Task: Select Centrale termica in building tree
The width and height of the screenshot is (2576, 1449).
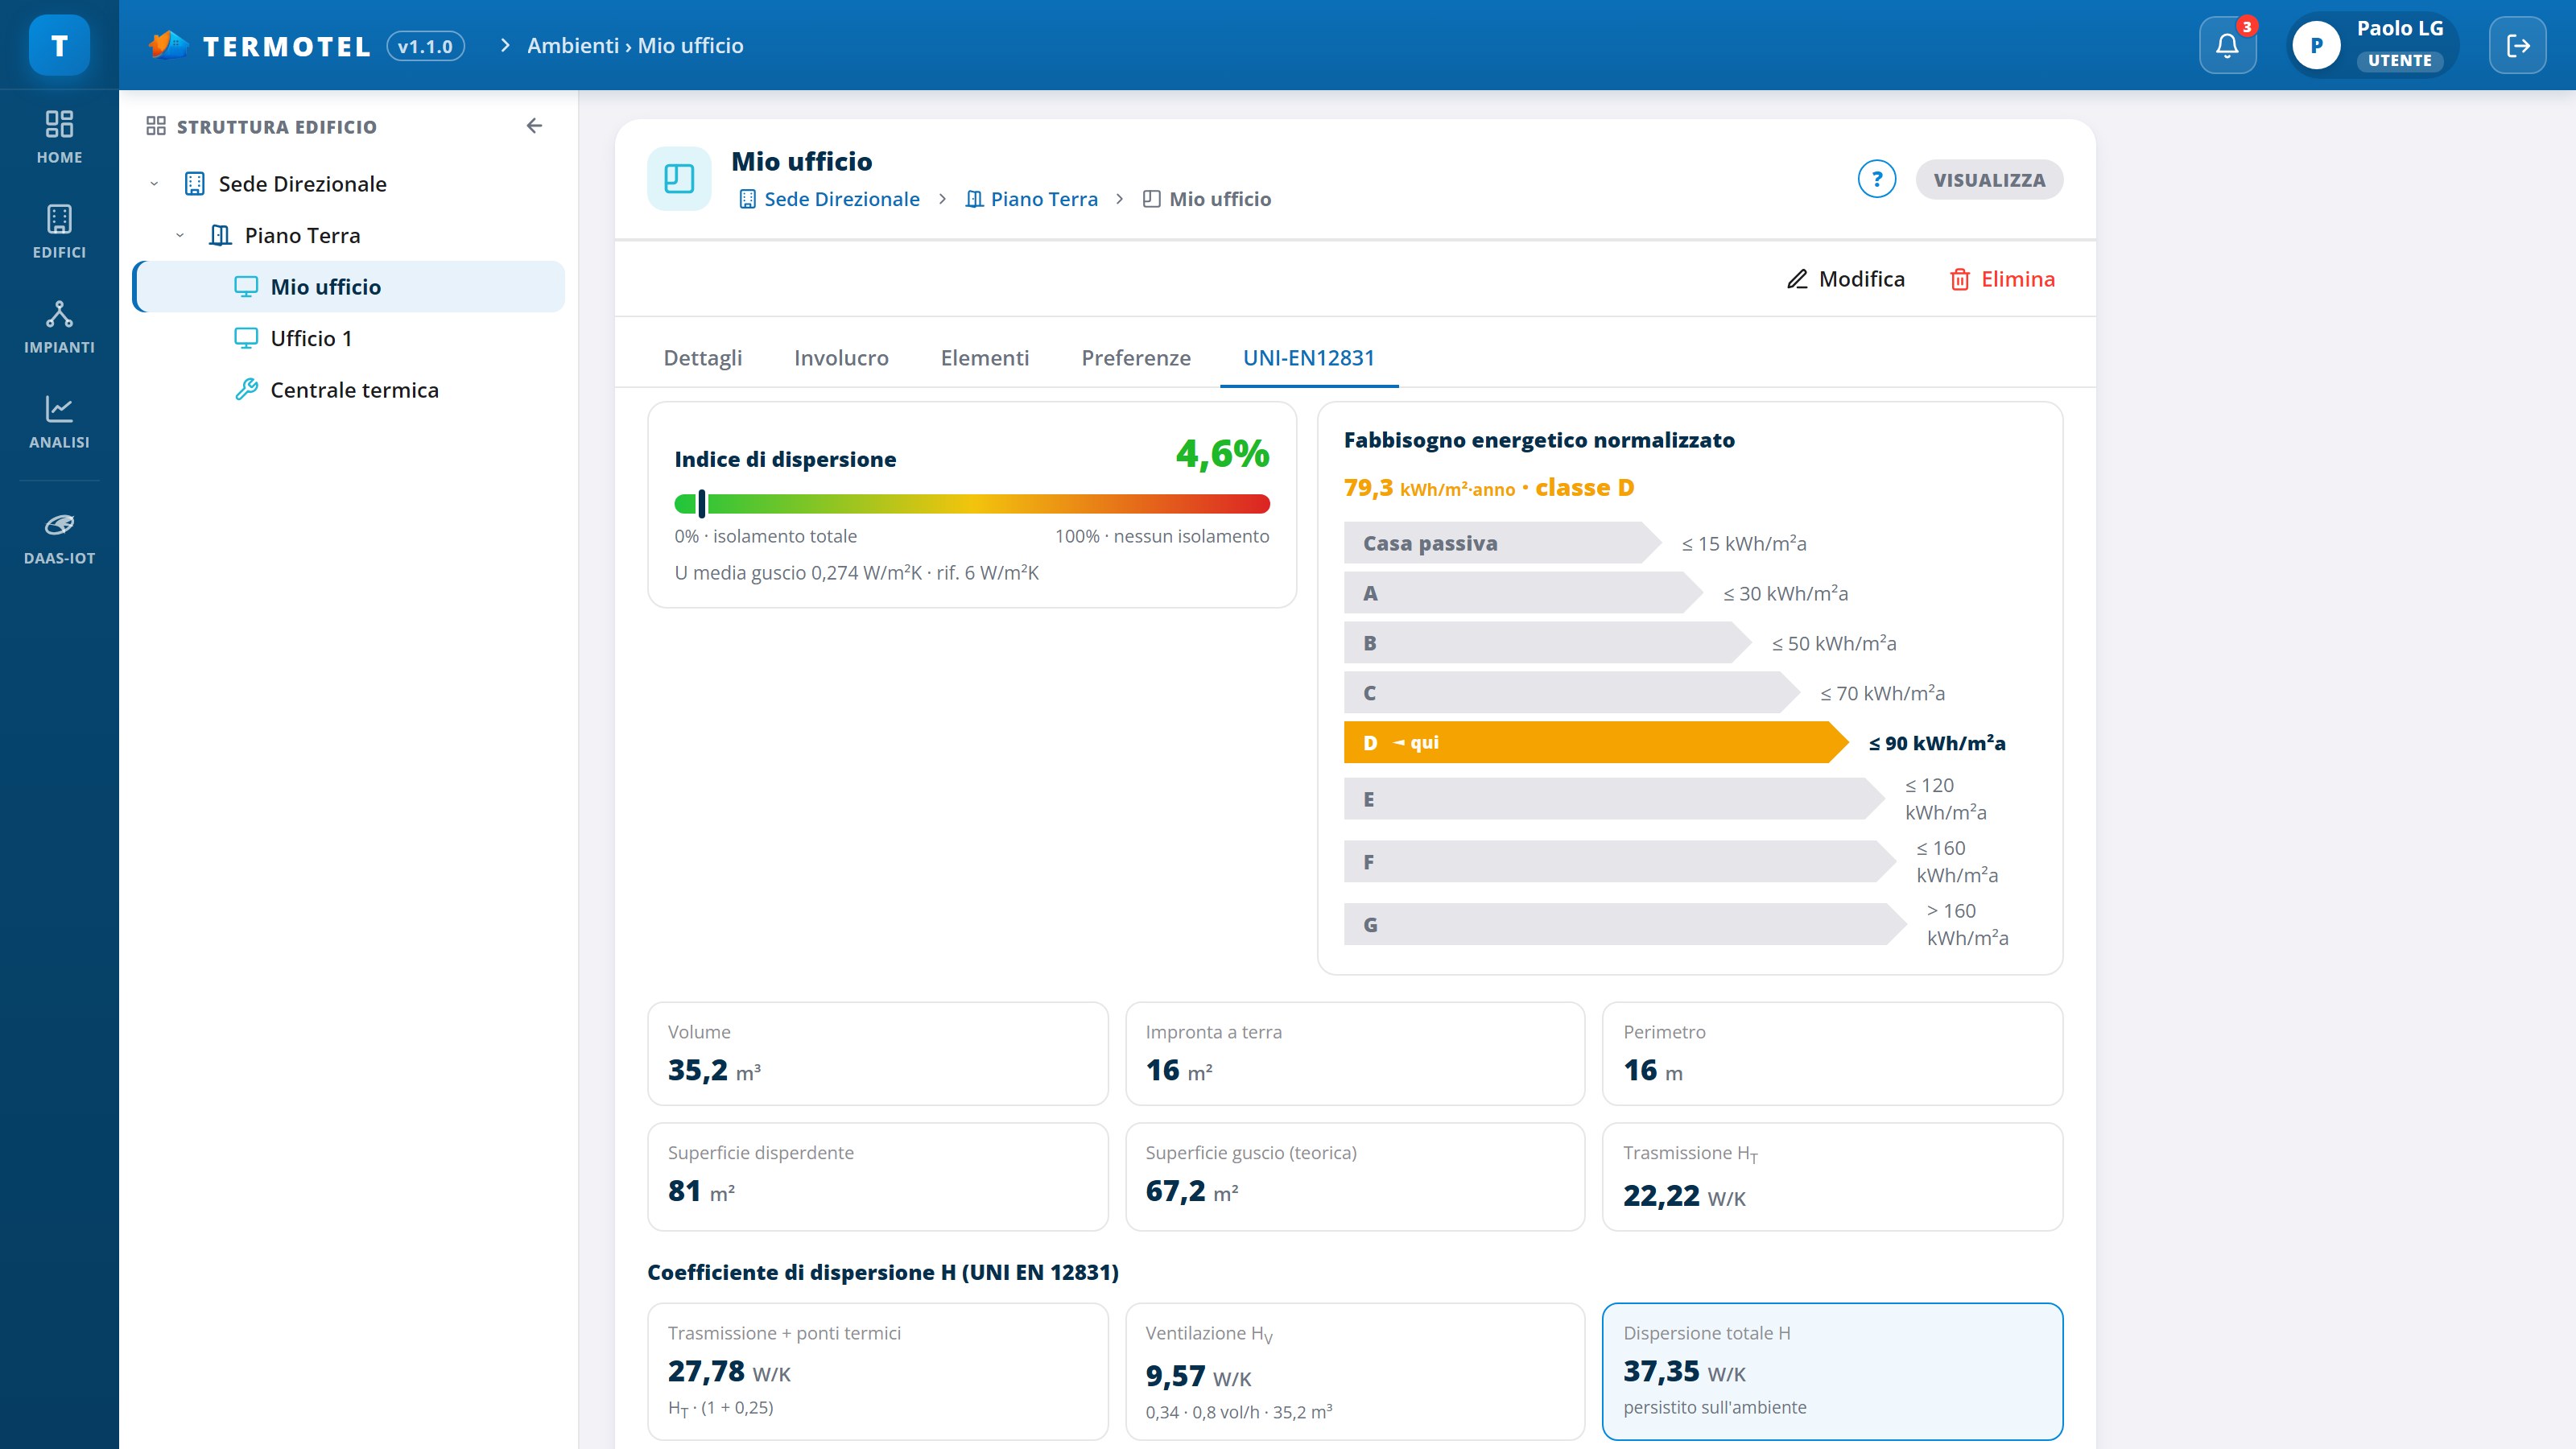Action: pos(354,390)
